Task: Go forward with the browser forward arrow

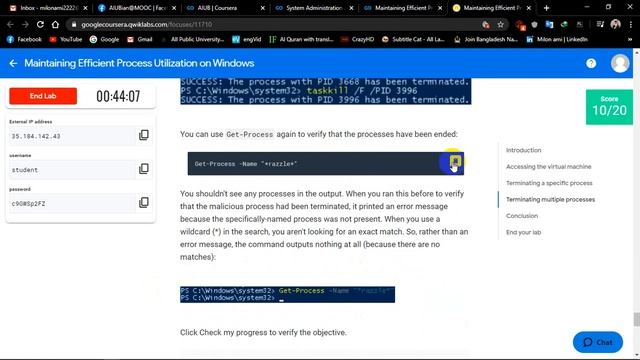Action: coord(25,24)
